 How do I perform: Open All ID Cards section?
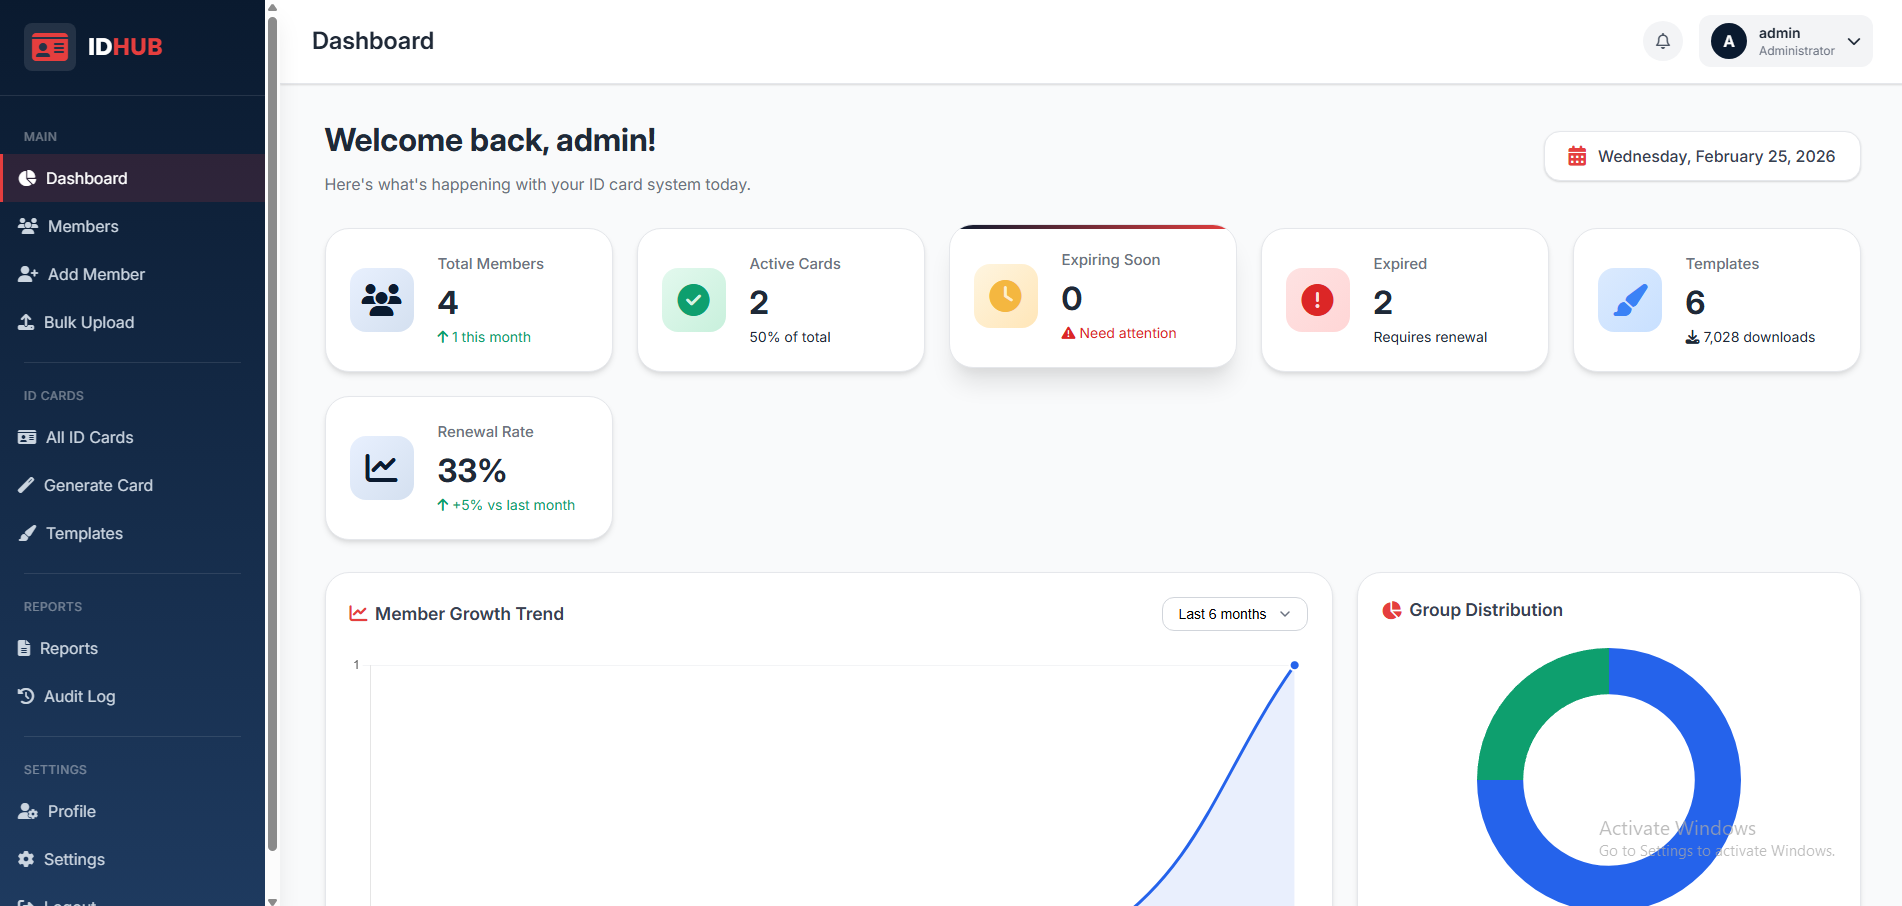(x=89, y=438)
